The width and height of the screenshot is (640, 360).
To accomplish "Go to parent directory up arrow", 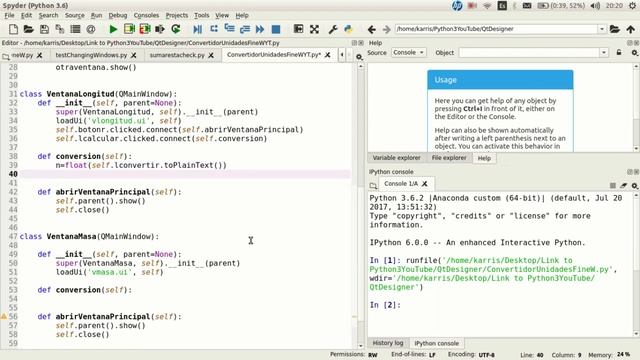I will 631,29.
